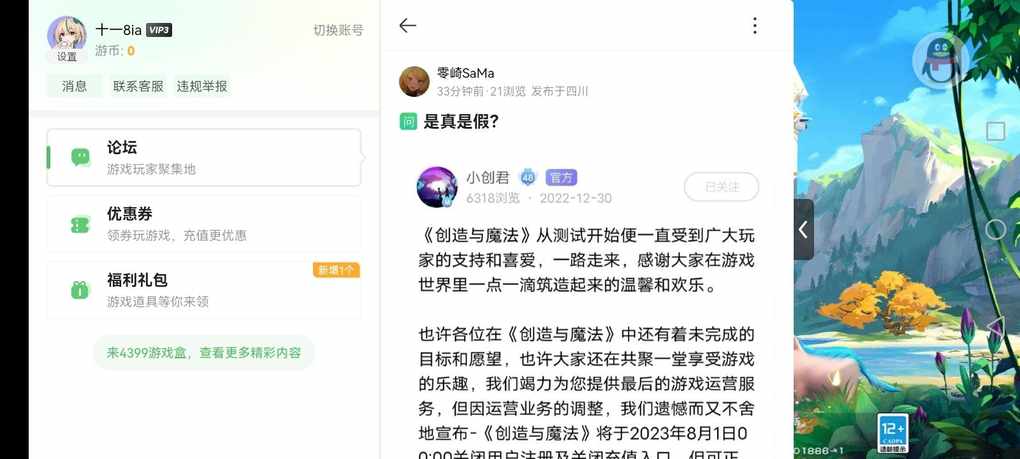
Task: Open the 优惠券 coupons section
Action: click(x=204, y=224)
